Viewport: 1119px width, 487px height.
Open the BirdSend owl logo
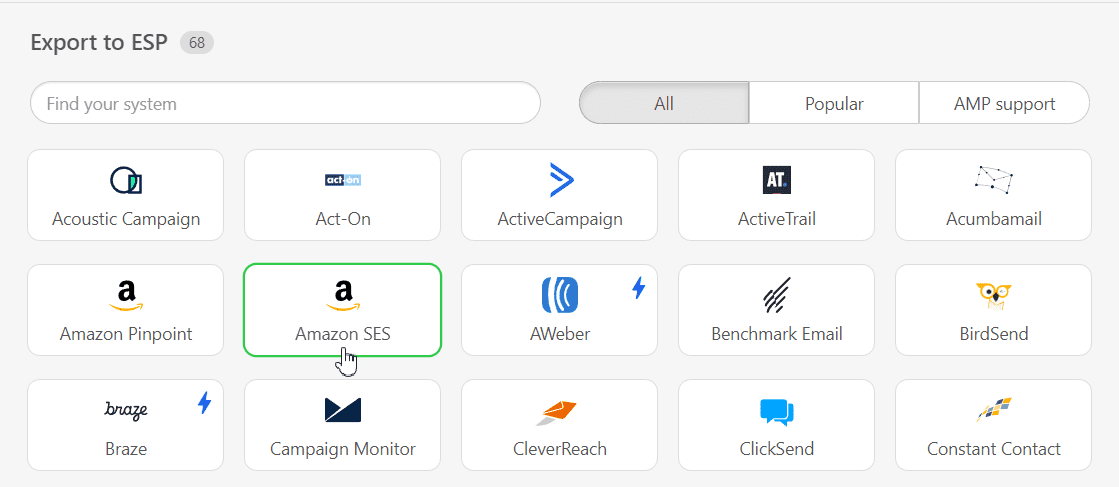click(x=993, y=296)
